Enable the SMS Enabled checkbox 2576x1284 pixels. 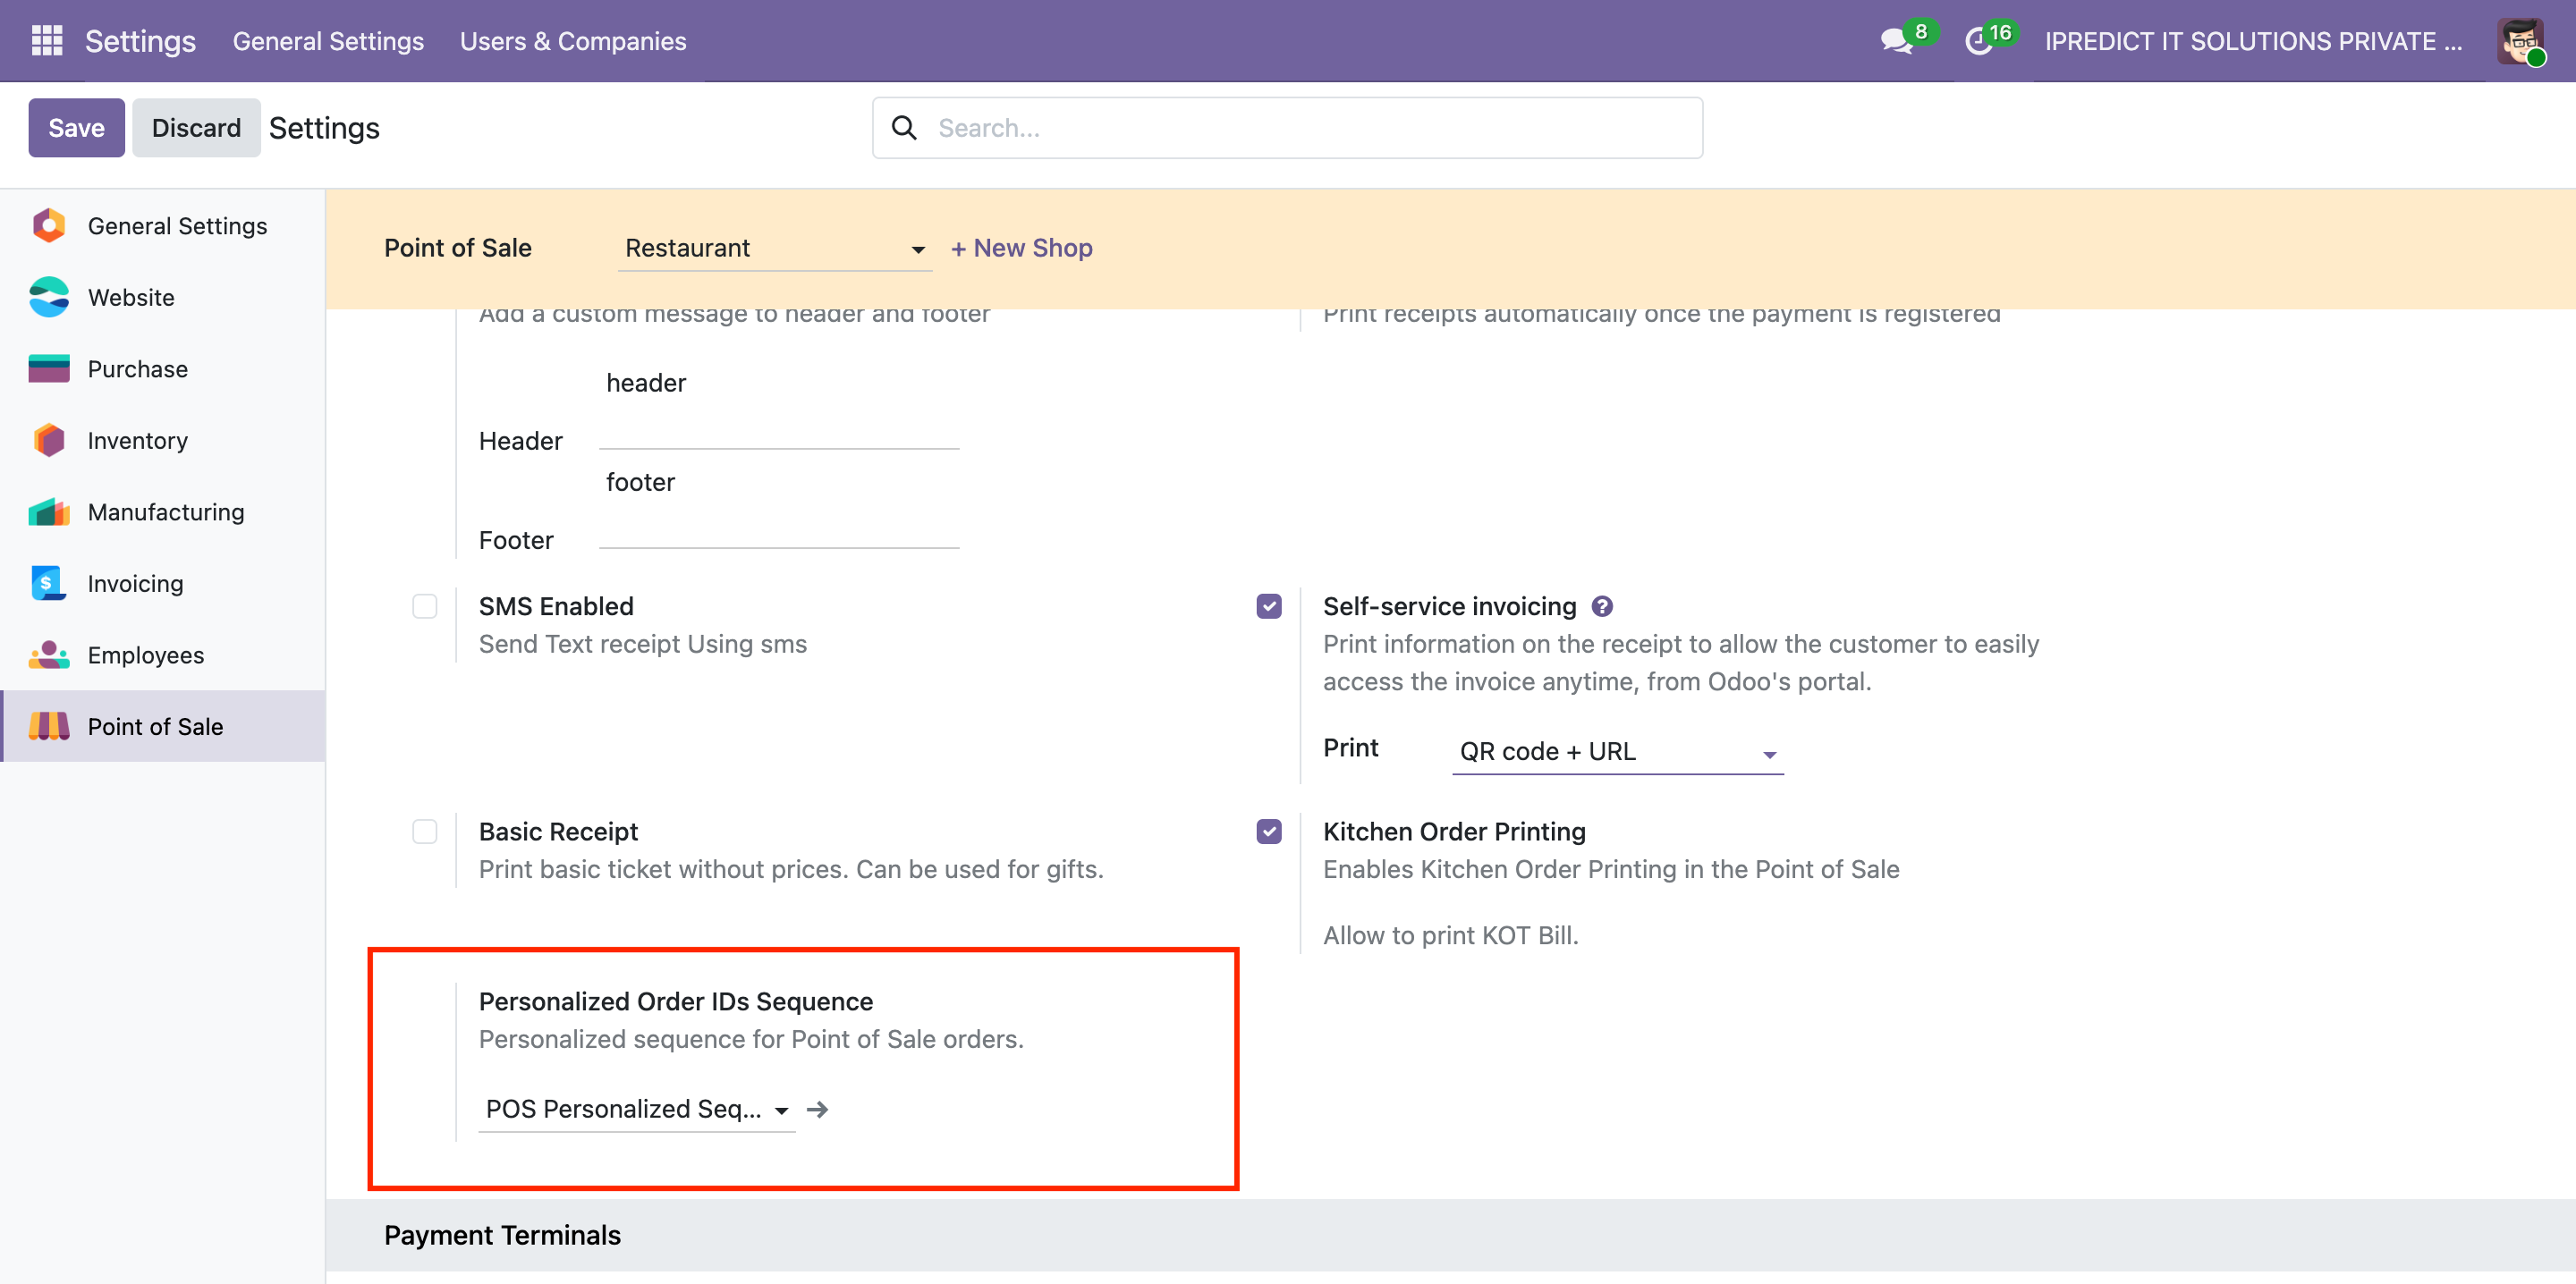pyautogui.click(x=425, y=606)
